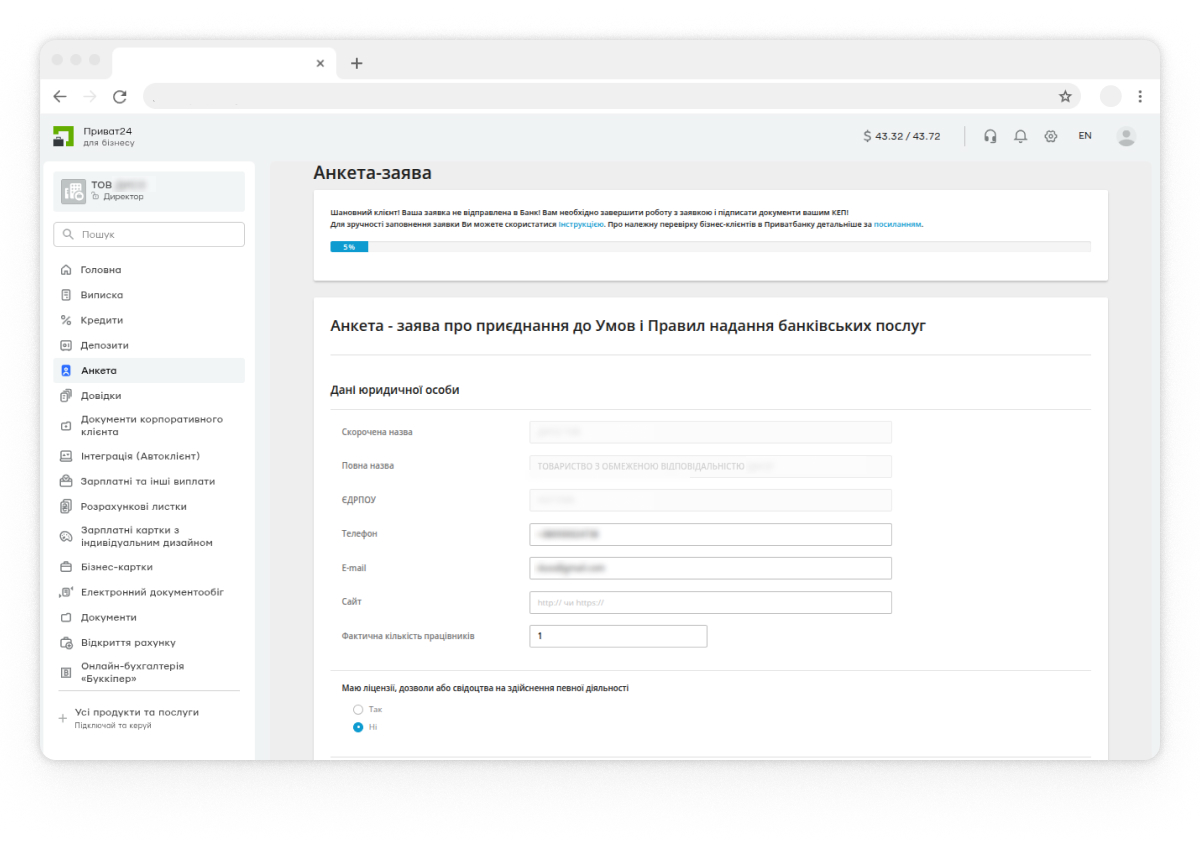Image resolution: width=1200 pixels, height=860 pixels.
Task: Click the user profile avatar icon
Action: pos(1126,136)
